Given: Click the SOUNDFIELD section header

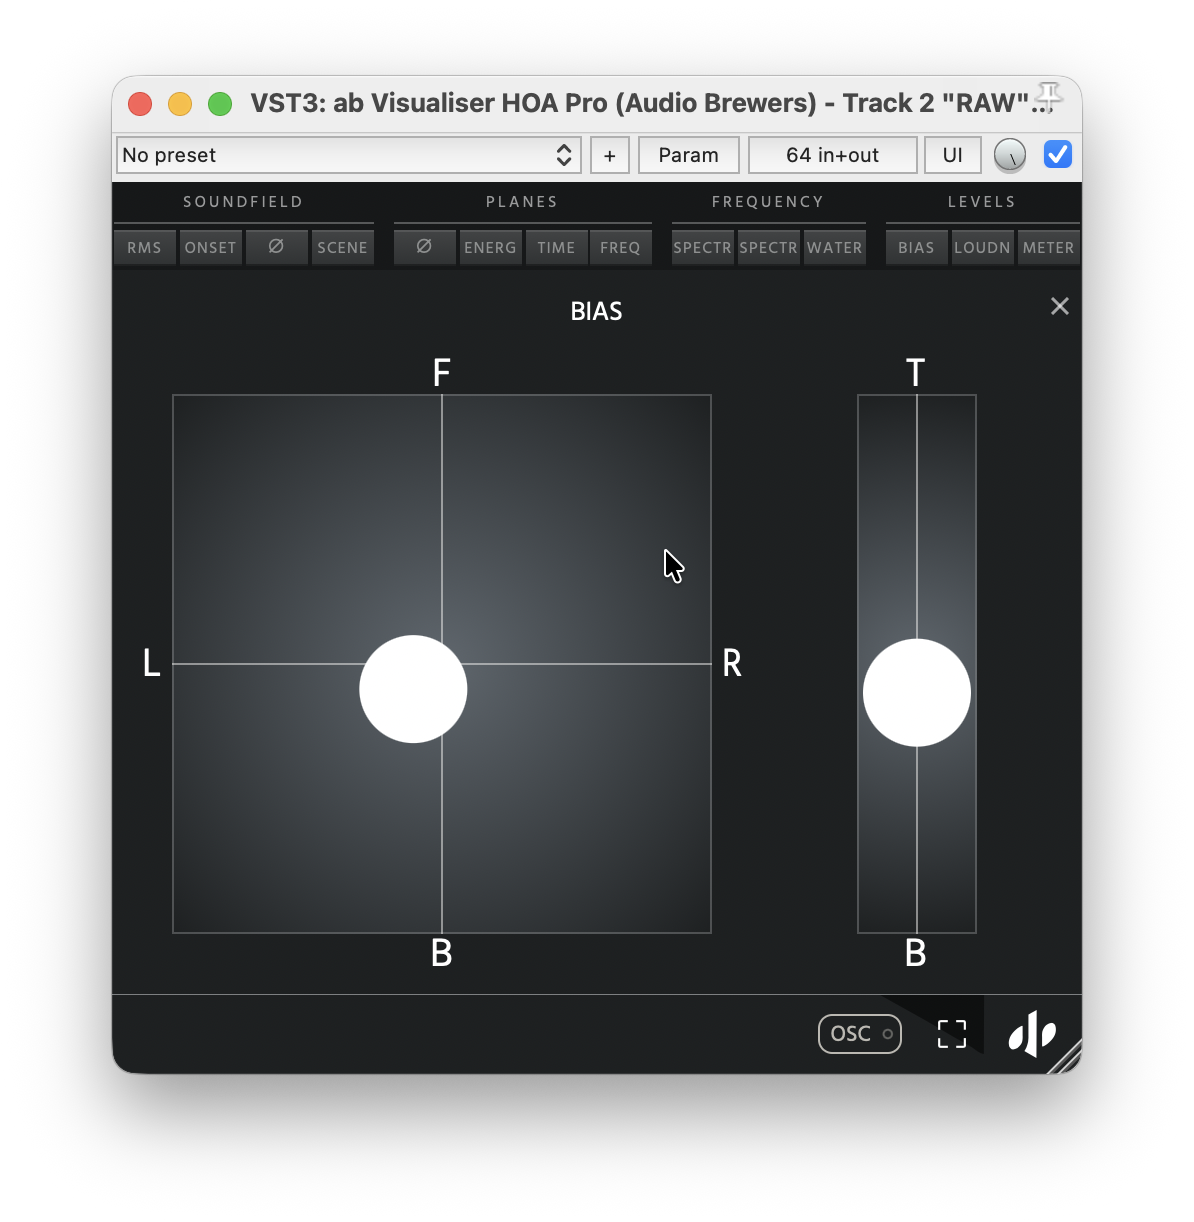Looking at the screenshot, I should [x=243, y=202].
